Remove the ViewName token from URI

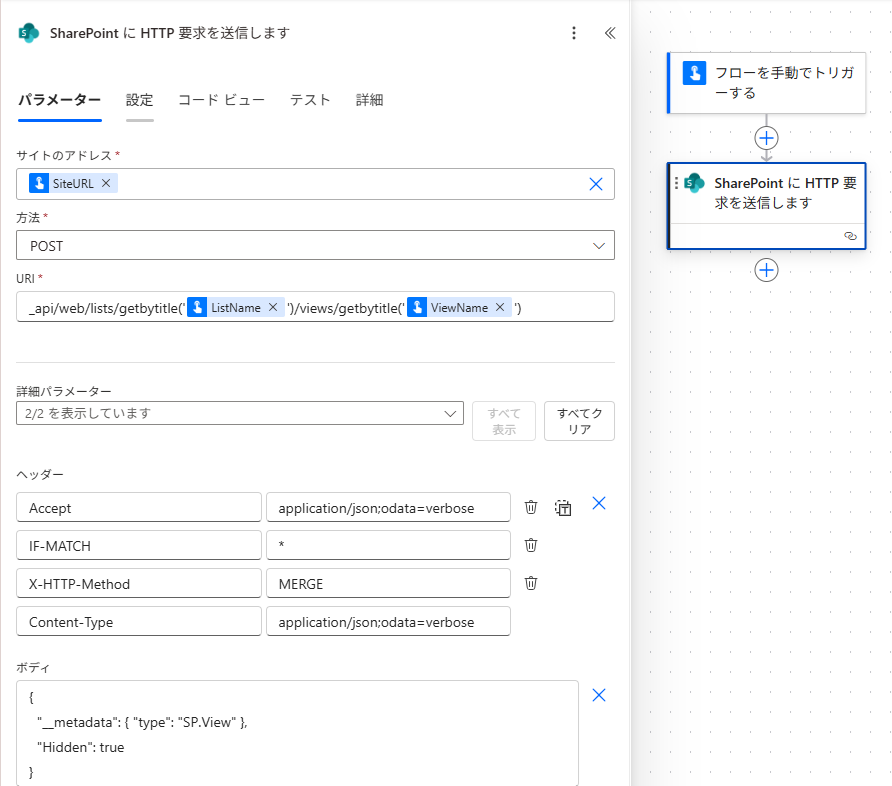tap(500, 308)
